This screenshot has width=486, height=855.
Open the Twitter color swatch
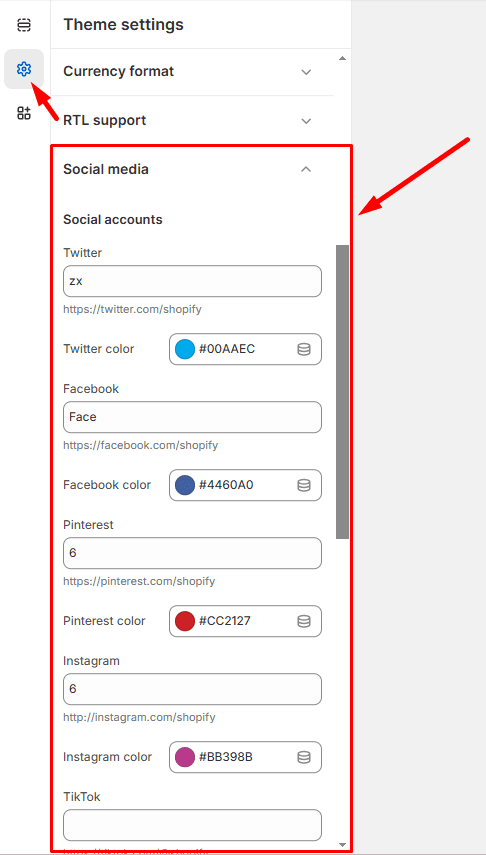[185, 349]
